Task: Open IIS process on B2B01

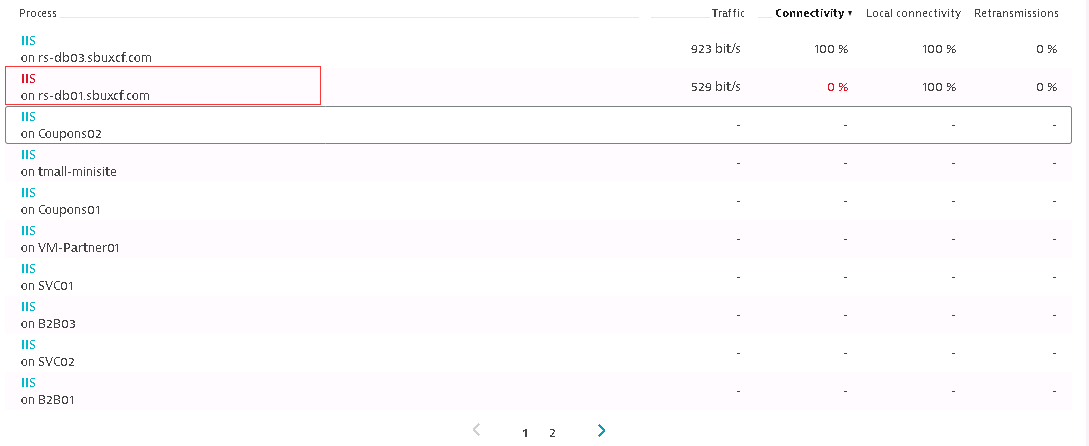Action: click(x=28, y=382)
